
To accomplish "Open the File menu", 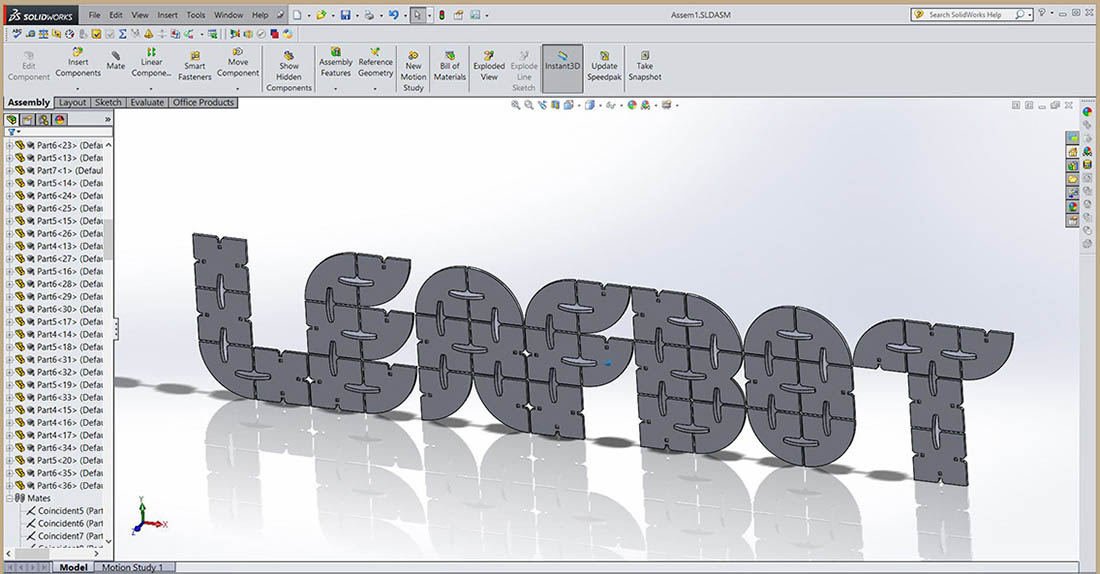I will [94, 15].
